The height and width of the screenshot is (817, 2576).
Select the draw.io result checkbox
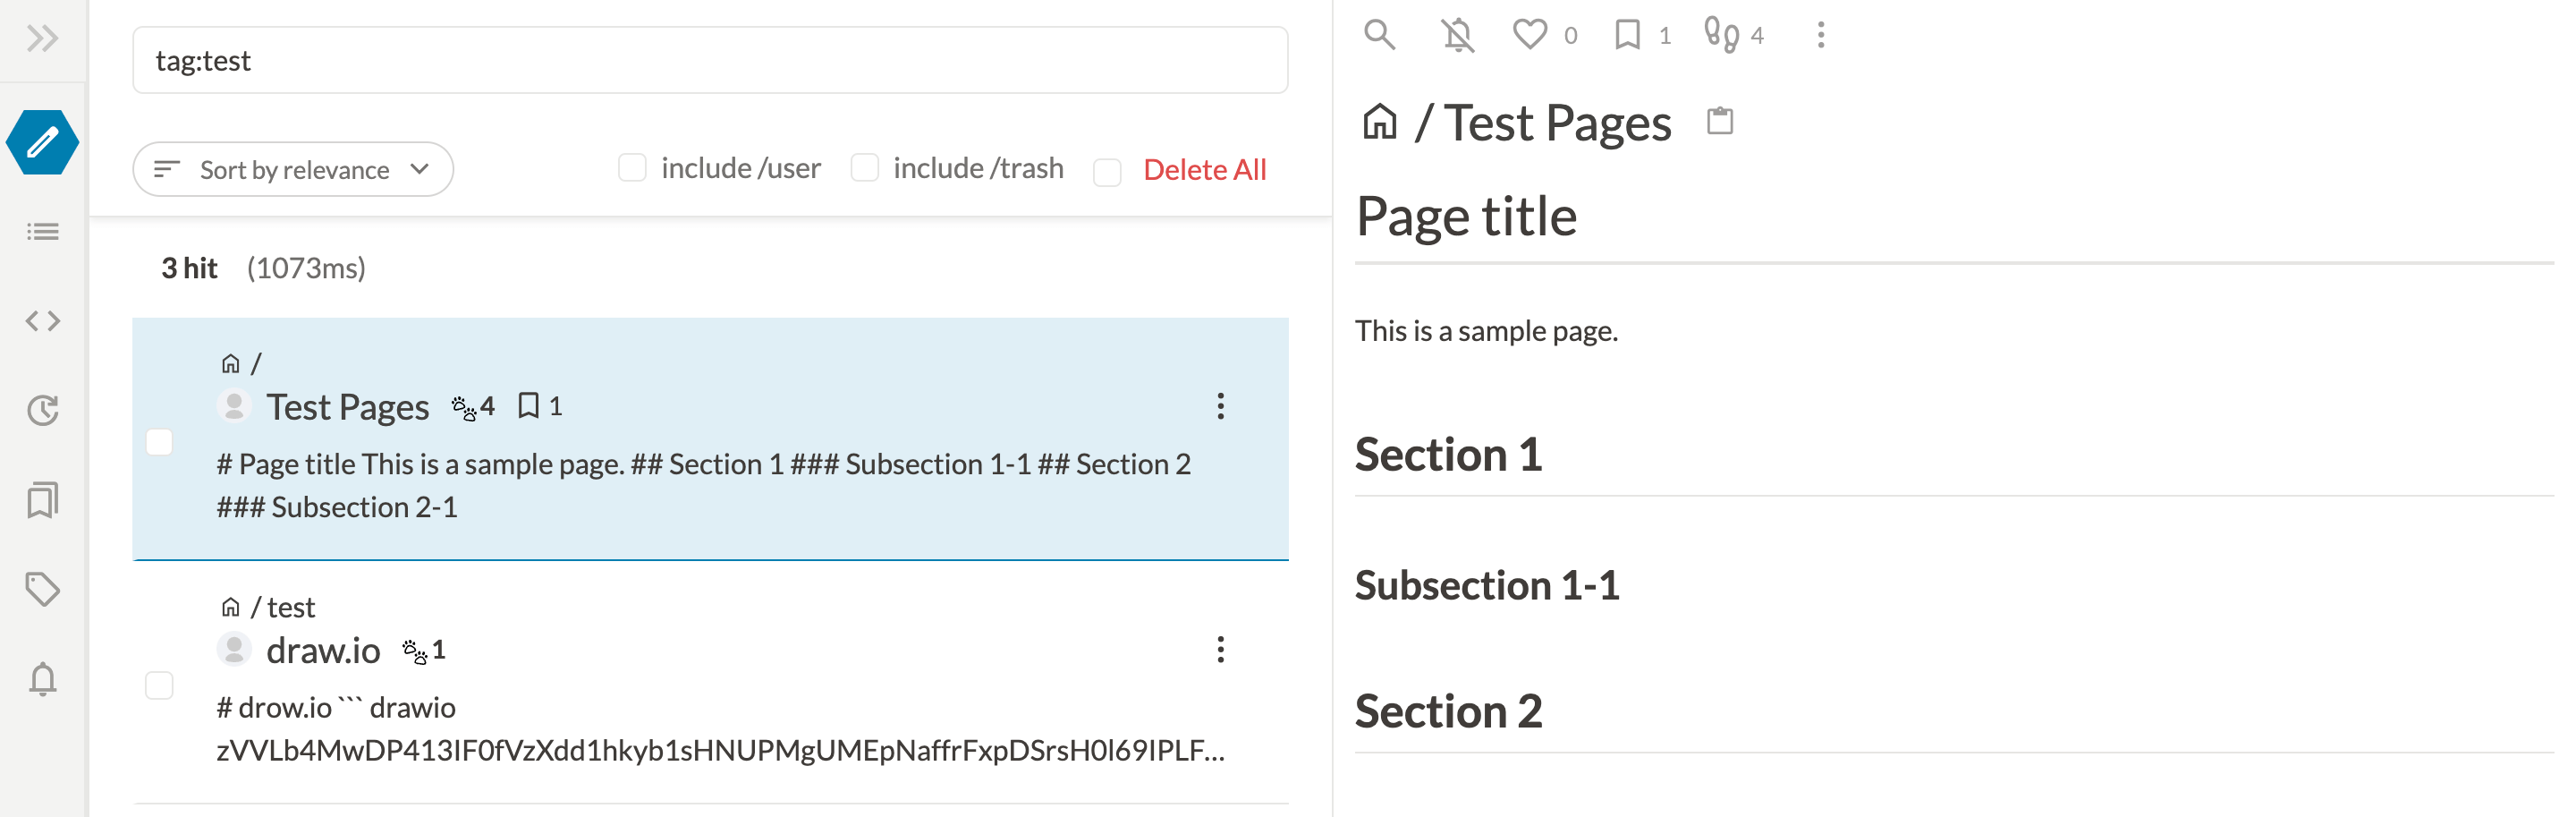pos(159,686)
